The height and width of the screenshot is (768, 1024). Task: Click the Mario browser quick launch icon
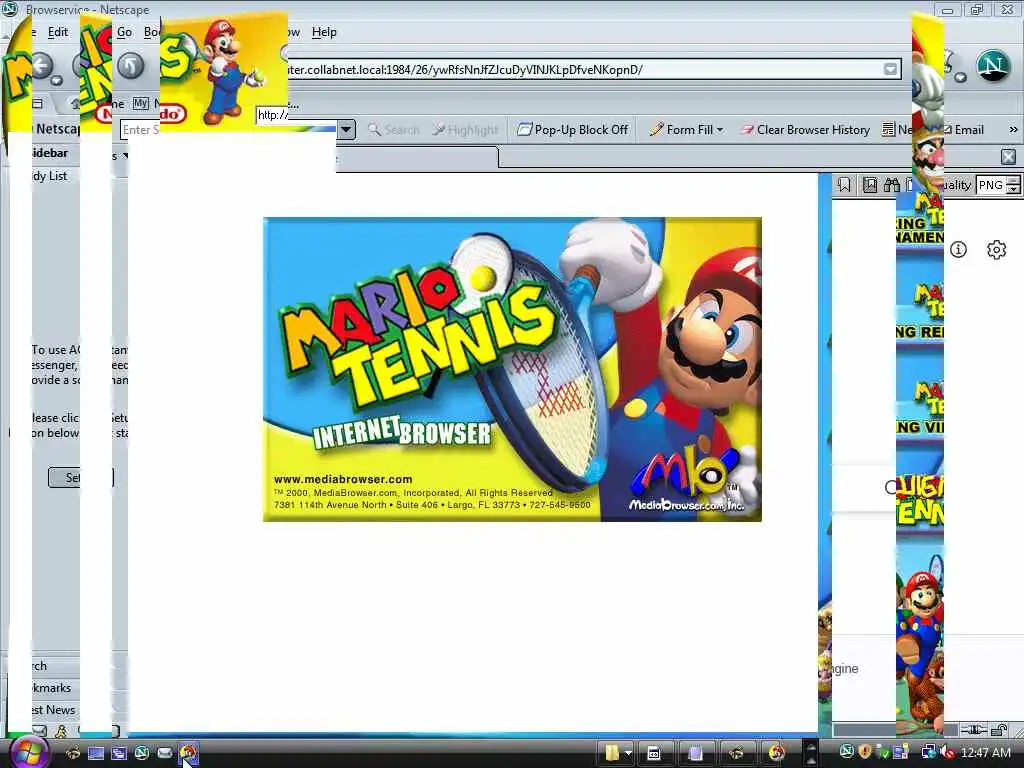(x=188, y=753)
